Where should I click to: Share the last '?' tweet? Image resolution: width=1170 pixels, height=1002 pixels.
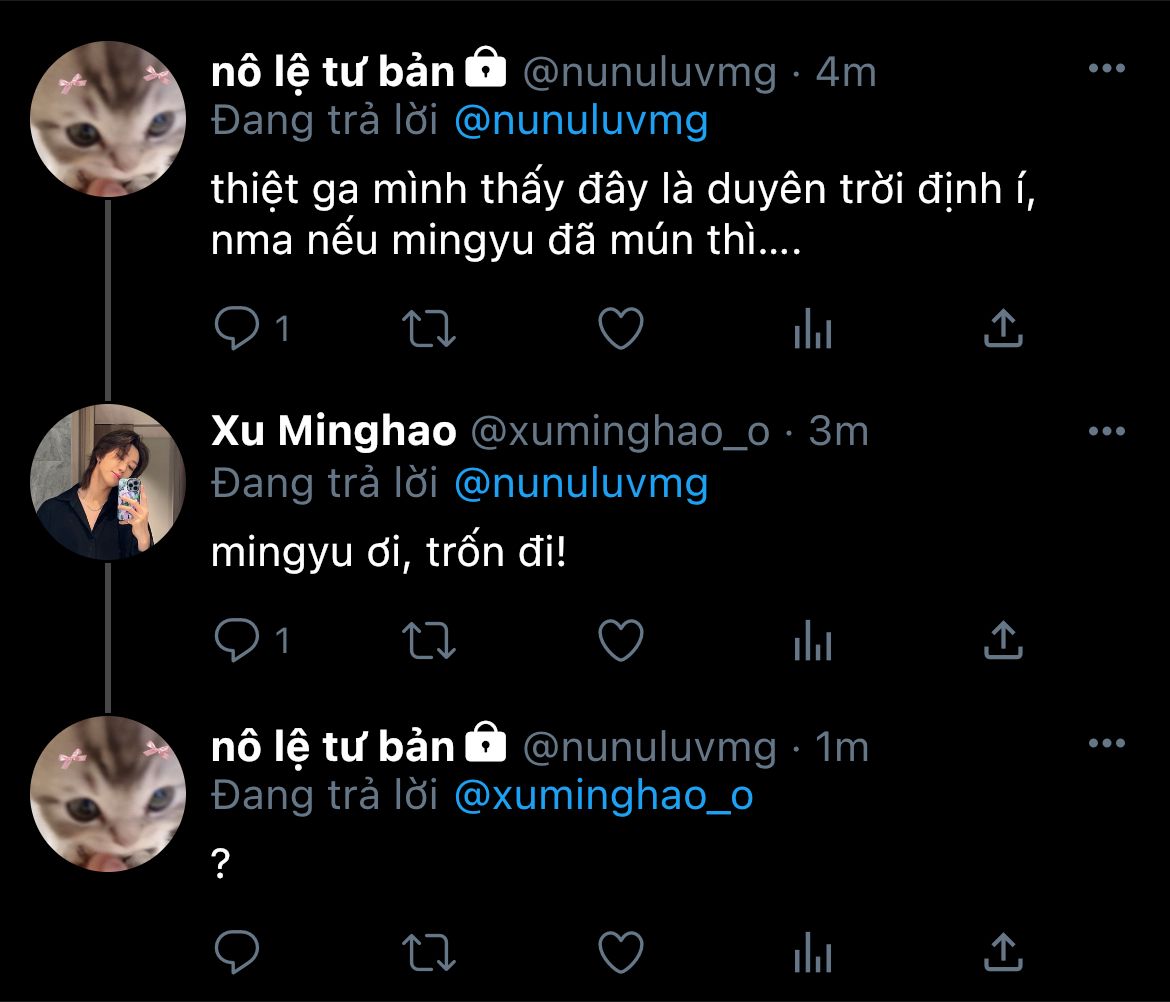pyautogui.click(x=1003, y=951)
